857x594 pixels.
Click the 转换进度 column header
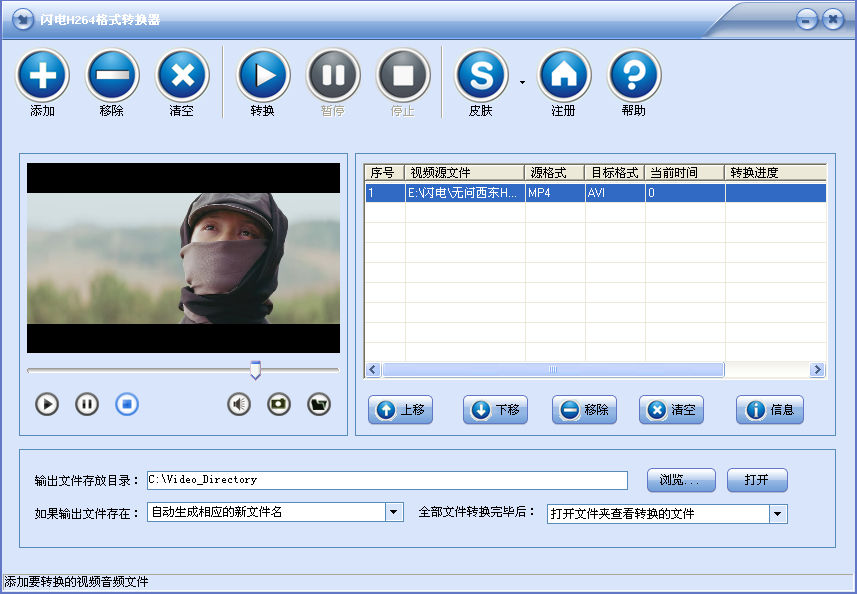coord(776,173)
